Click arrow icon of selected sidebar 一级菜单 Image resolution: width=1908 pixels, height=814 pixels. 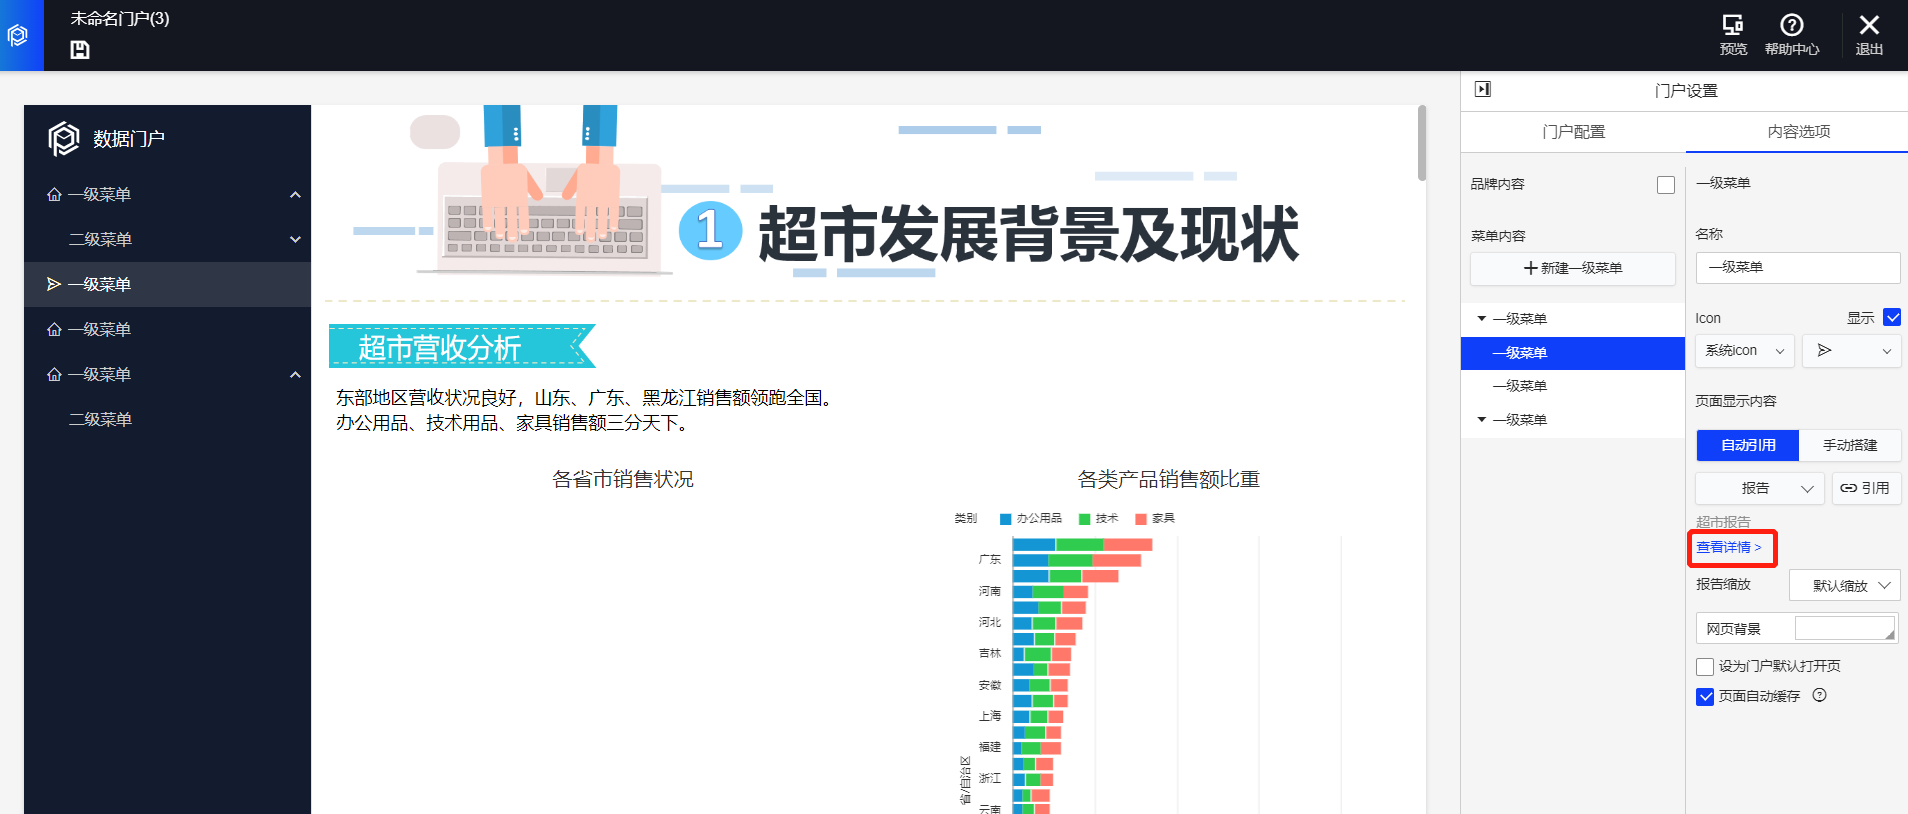coord(54,284)
